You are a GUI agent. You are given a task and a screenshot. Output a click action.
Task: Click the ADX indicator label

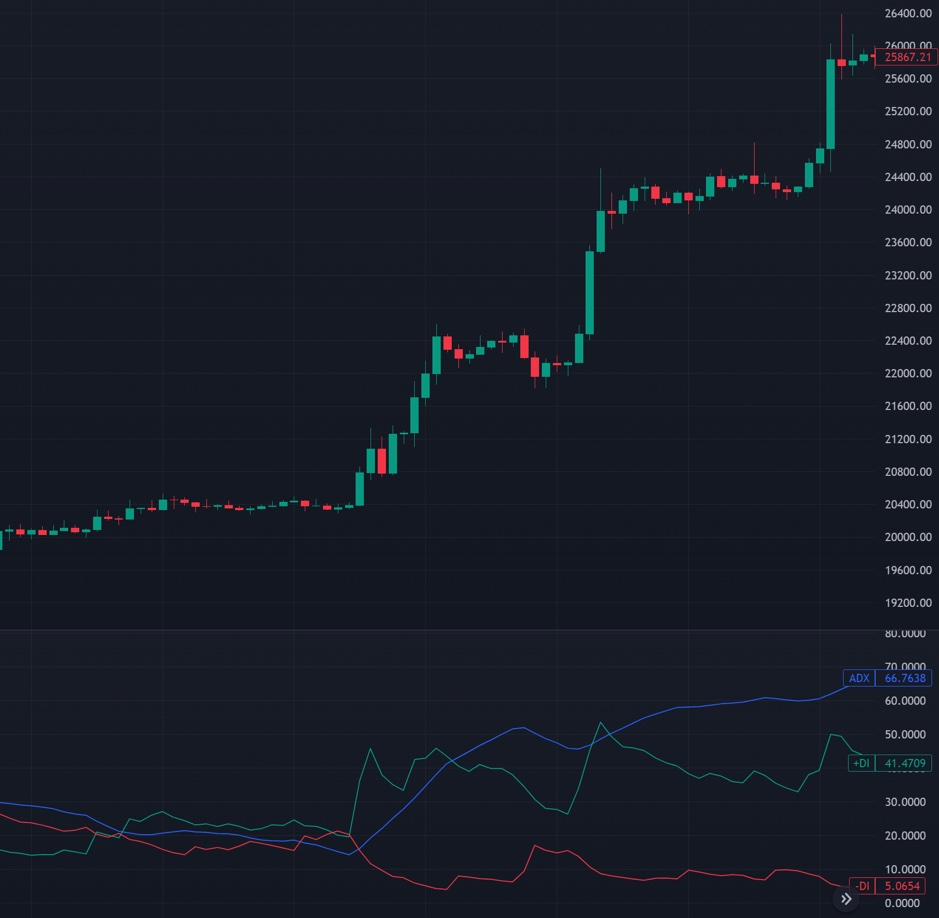click(859, 678)
